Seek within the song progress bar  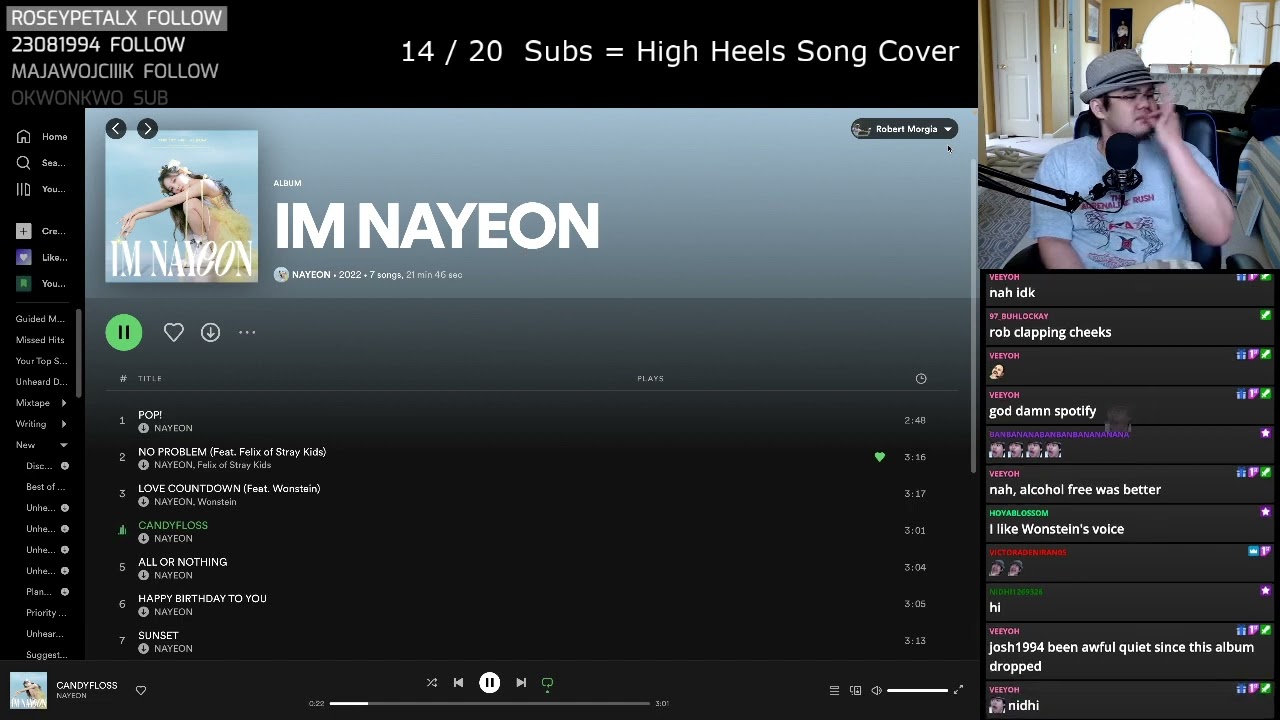(490, 703)
